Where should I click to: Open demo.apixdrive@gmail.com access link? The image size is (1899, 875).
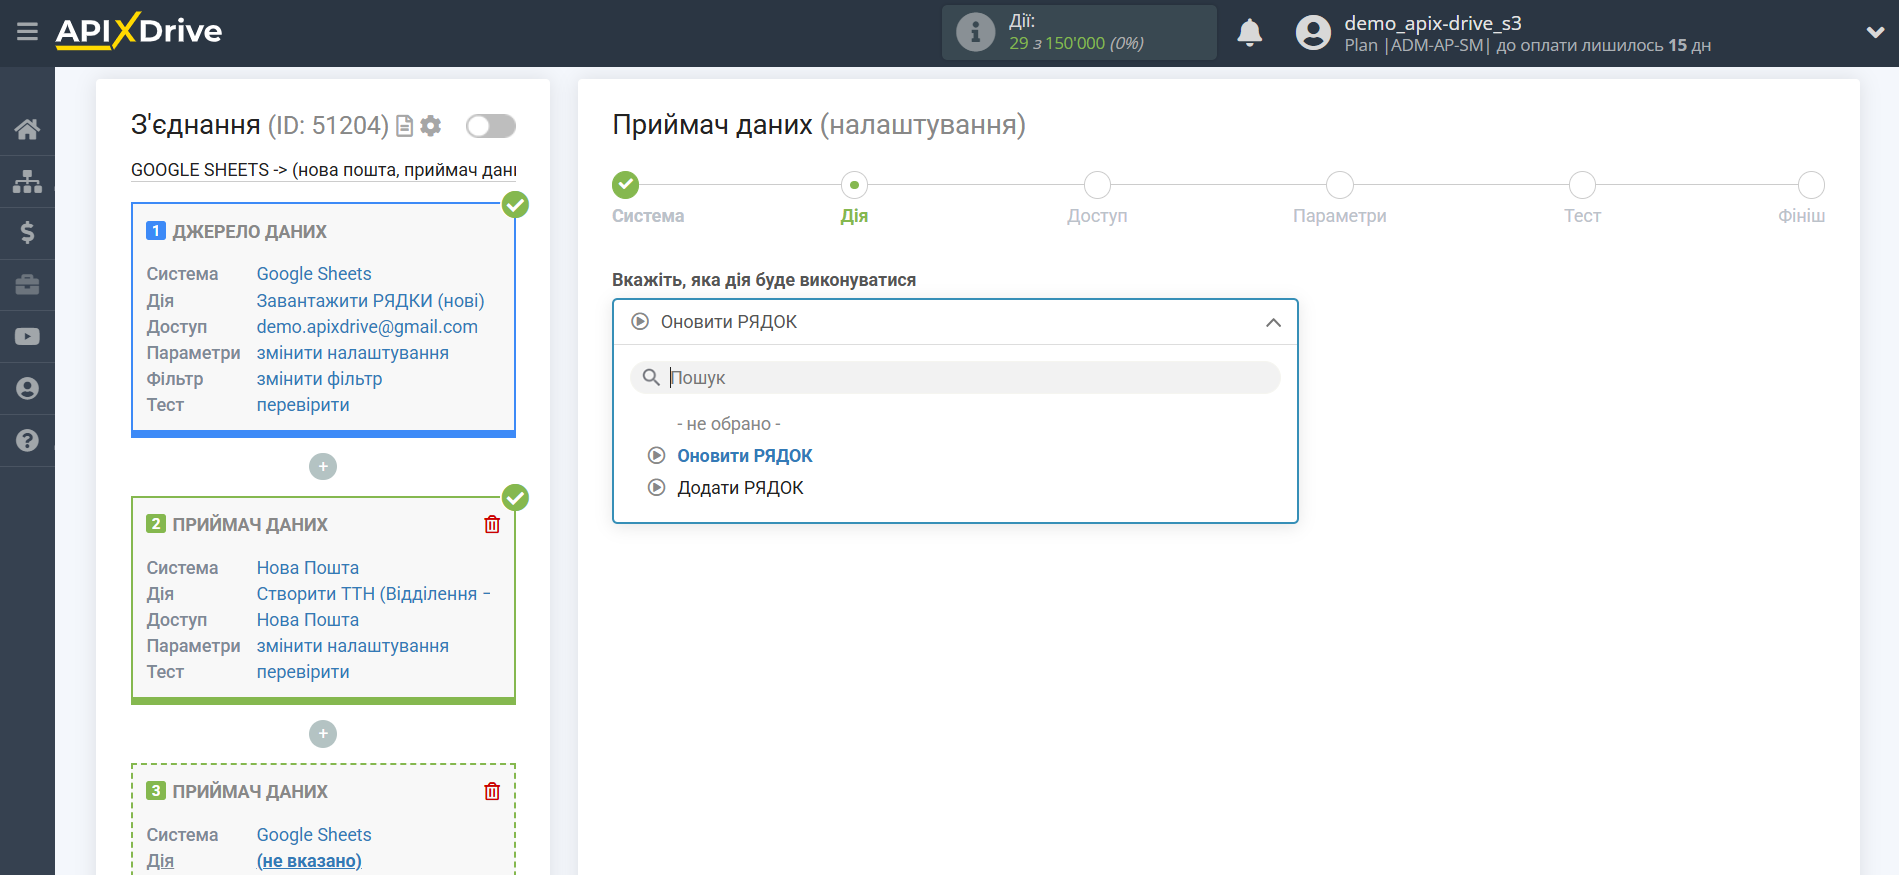(x=367, y=327)
